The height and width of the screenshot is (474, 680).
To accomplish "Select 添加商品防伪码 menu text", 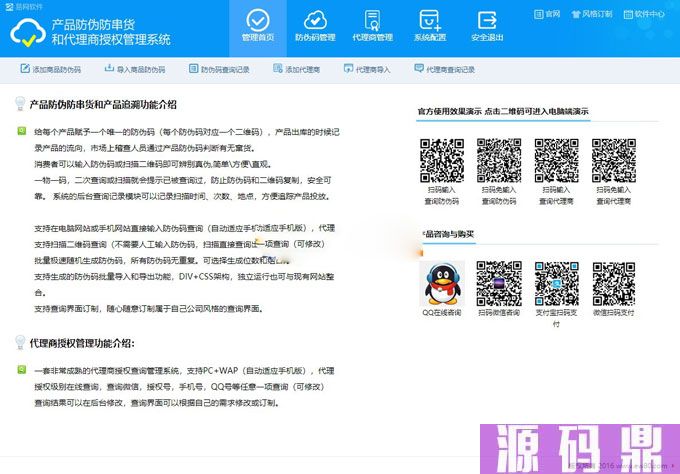I will click(x=57, y=69).
